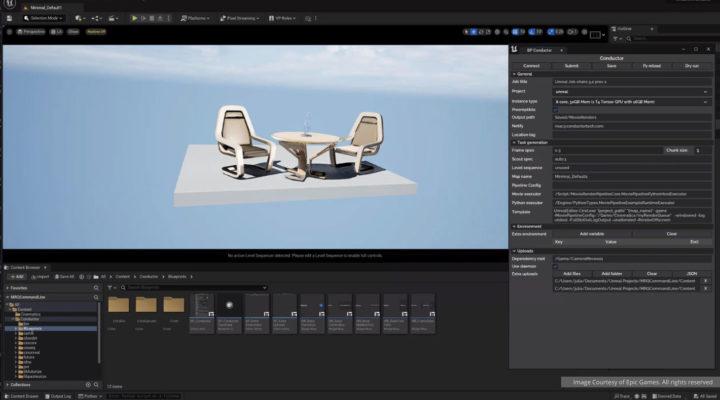Click the Dry run button
The height and width of the screenshot is (400, 720).
(x=692, y=66)
